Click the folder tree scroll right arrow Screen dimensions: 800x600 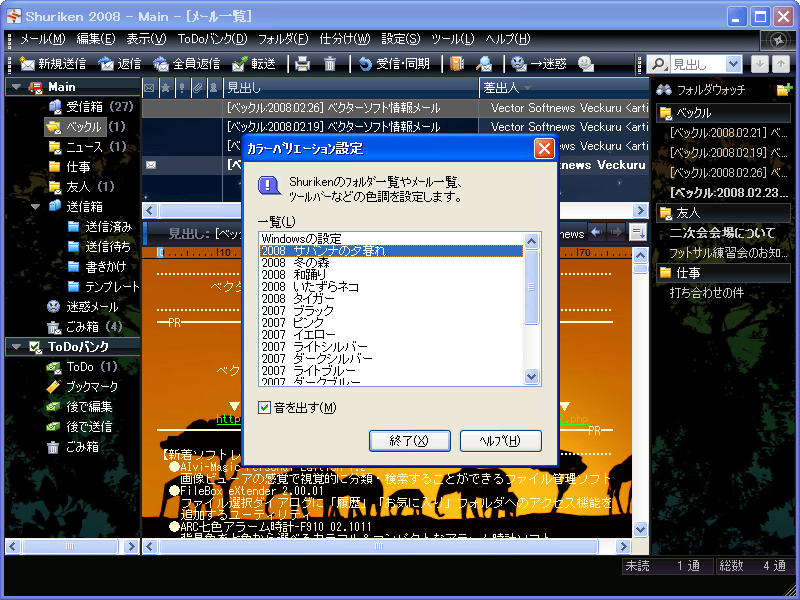click(132, 547)
